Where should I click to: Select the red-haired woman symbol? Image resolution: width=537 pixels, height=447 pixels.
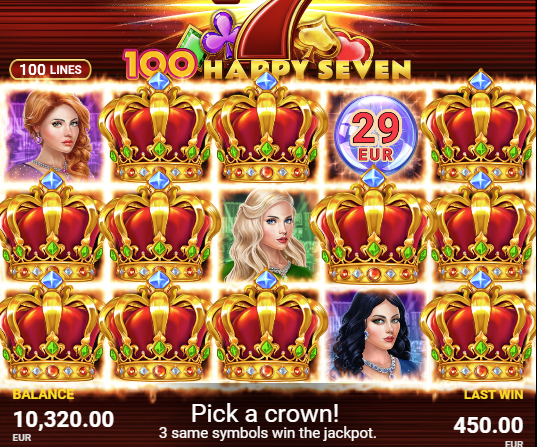click(55, 135)
